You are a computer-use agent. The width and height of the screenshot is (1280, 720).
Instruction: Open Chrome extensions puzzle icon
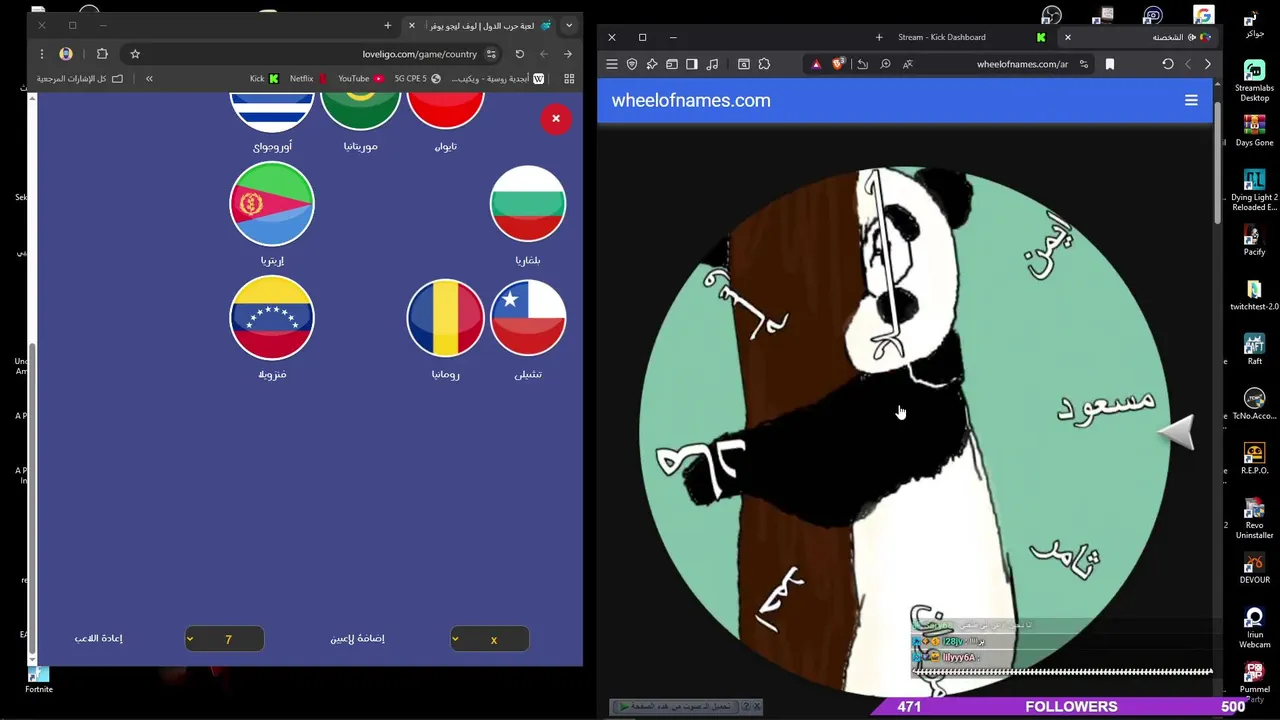pyautogui.click(x=102, y=54)
